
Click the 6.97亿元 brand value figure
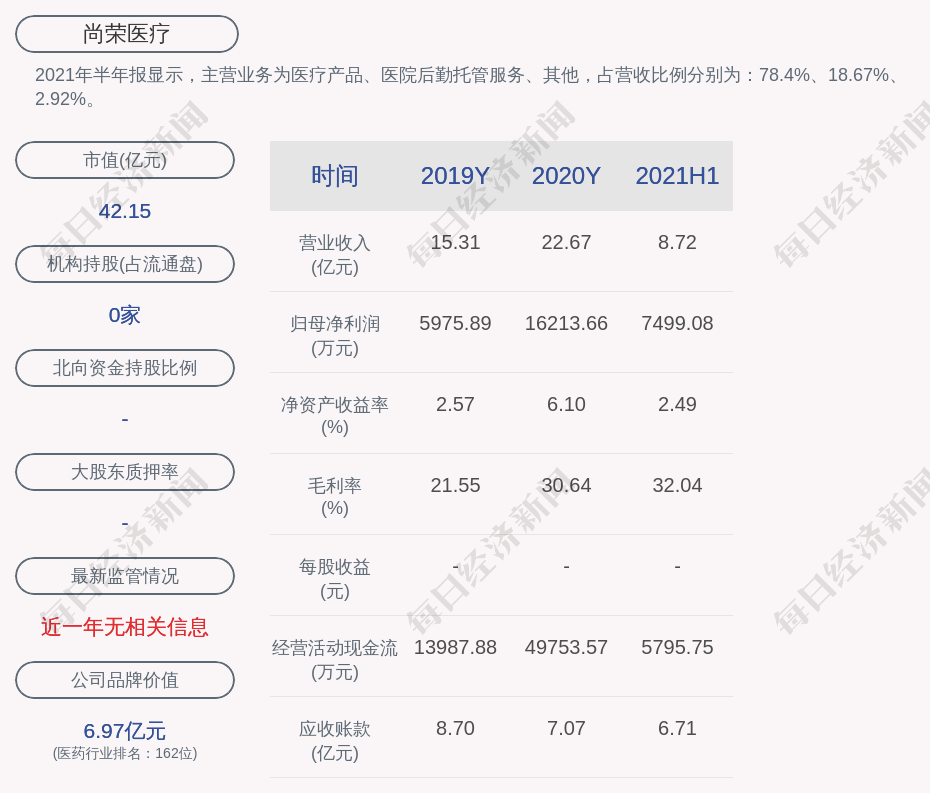[x=125, y=731]
